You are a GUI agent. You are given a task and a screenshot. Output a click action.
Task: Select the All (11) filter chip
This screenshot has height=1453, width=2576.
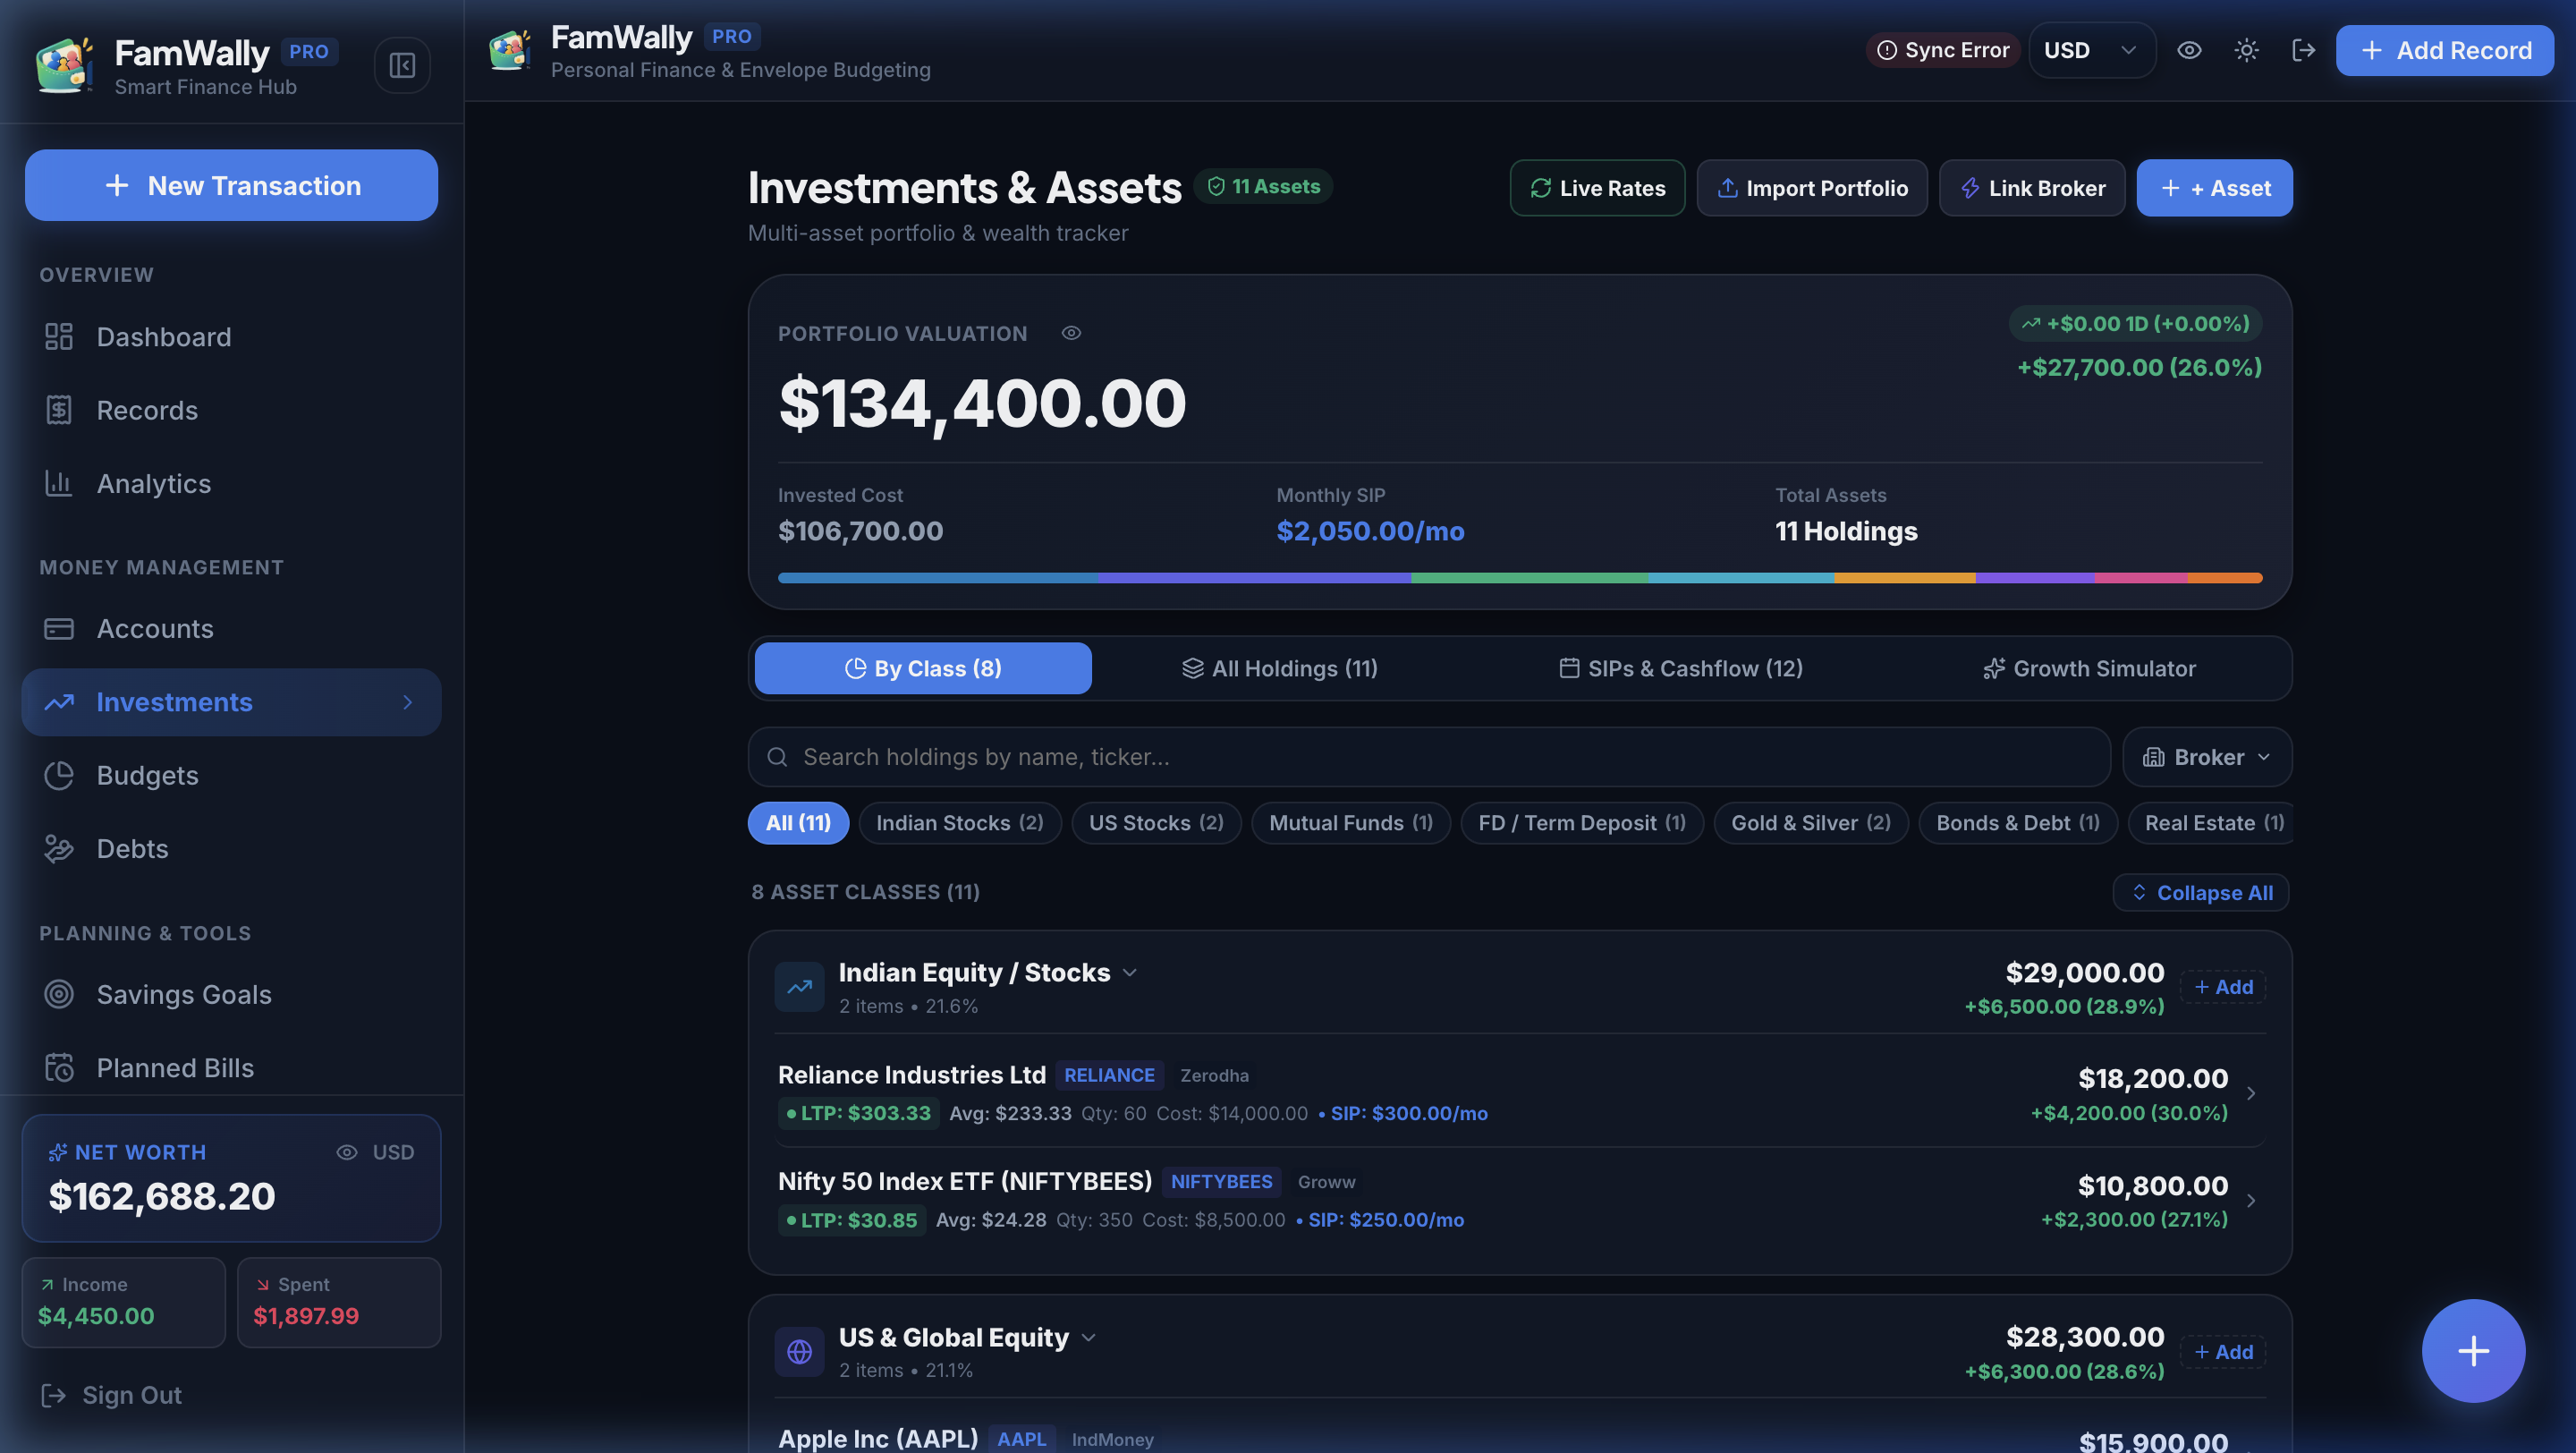pyautogui.click(x=798, y=823)
